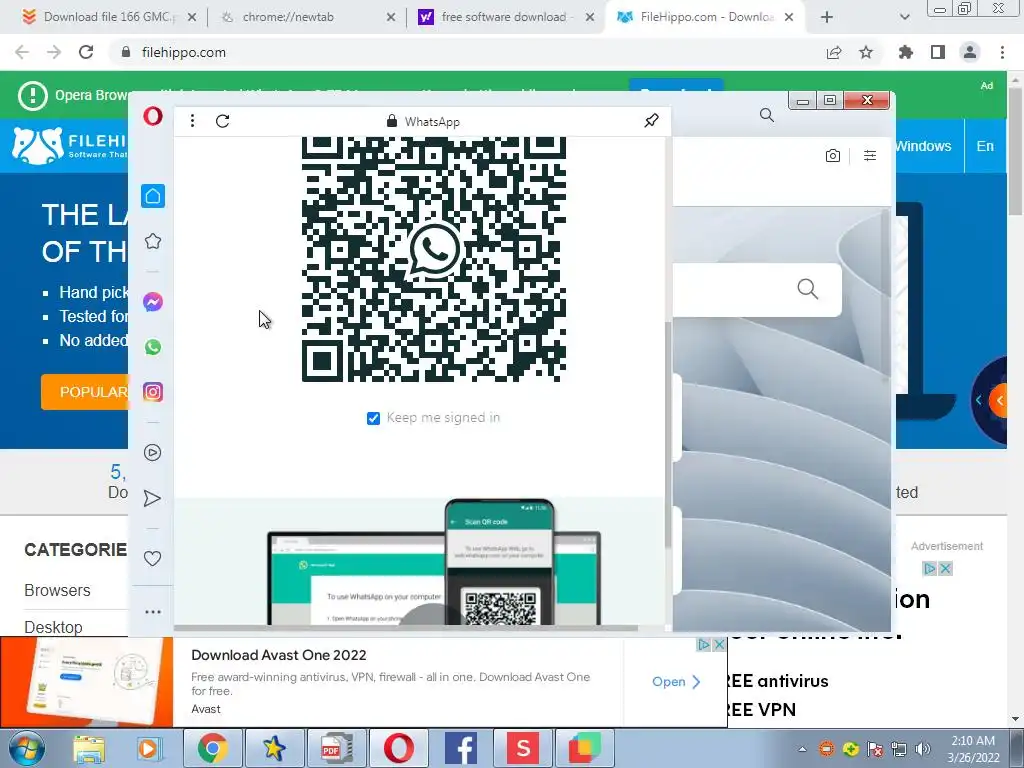Image resolution: width=1024 pixels, height=768 pixels.
Task: Click FileHippo logo on the page
Action: click(x=69, y=145)
